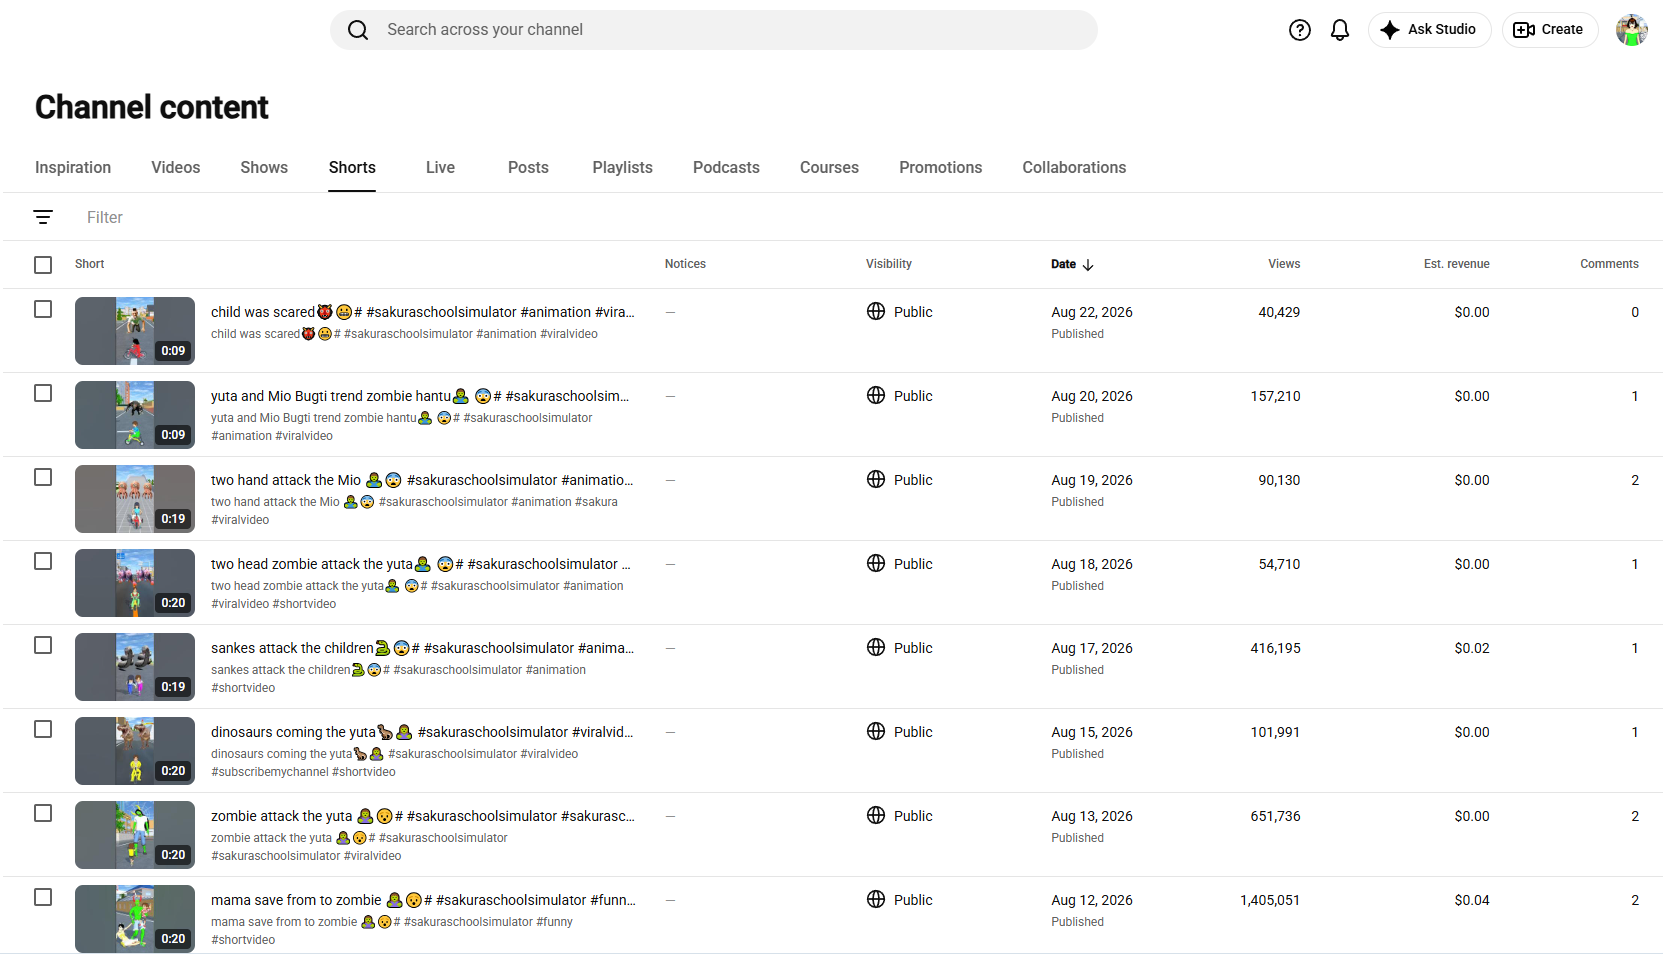Click globe icon for 'two hand attack the Mio' short
Viewport: 1663px width, 954px height.
point(876,479)
